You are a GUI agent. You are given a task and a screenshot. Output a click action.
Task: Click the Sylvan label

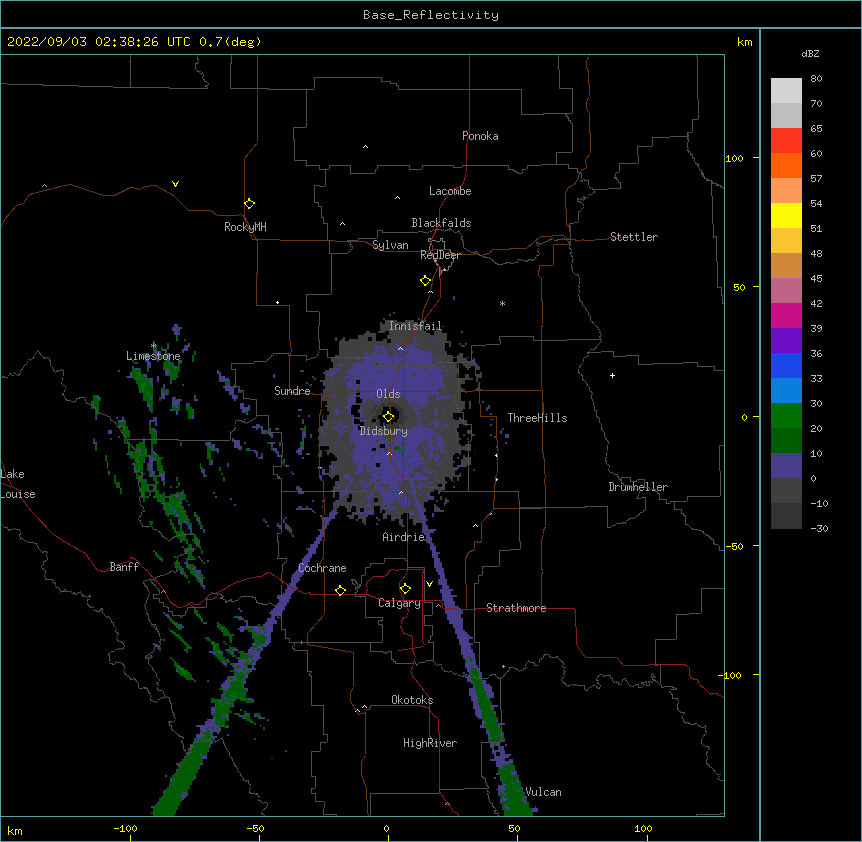(390, 245)
